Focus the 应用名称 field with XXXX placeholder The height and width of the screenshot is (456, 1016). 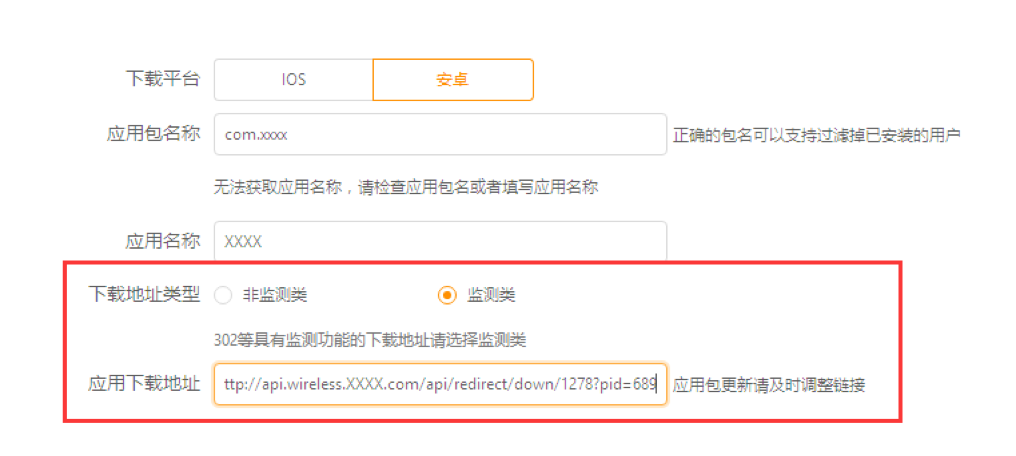(441, 242)
